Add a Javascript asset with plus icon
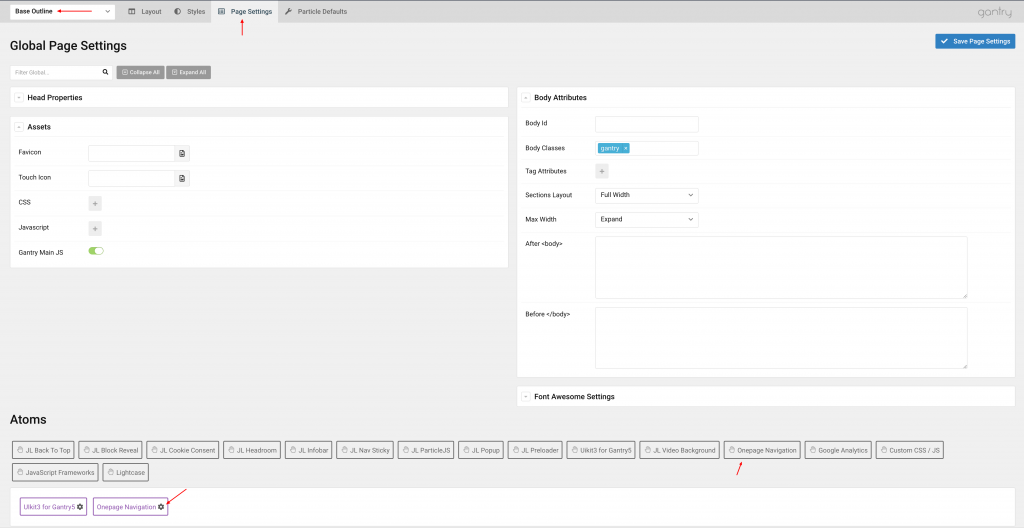The height and width of the screenshot is (528, 1024). 95,228
